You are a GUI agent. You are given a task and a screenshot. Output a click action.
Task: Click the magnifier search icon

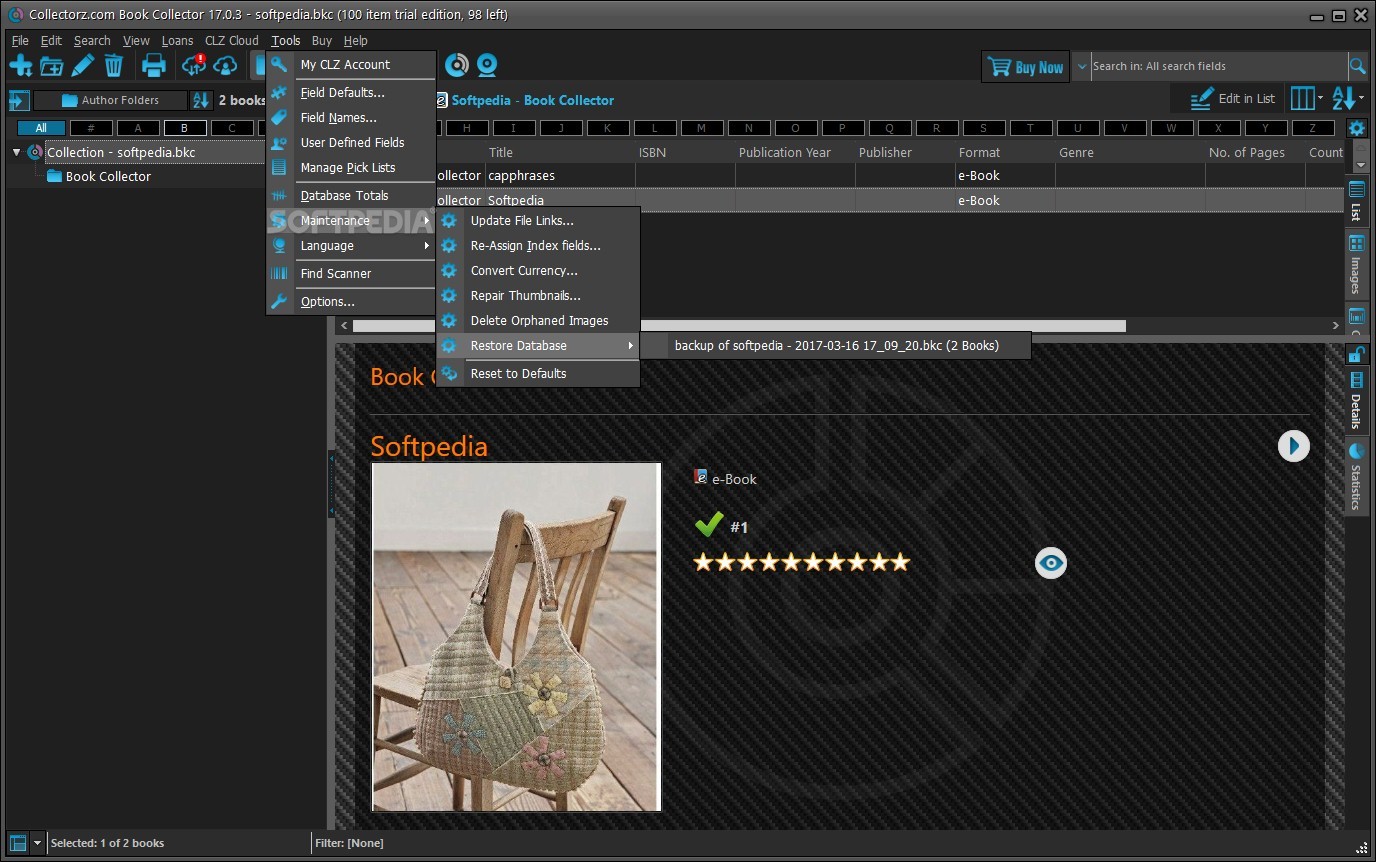tap(1357, 66)
